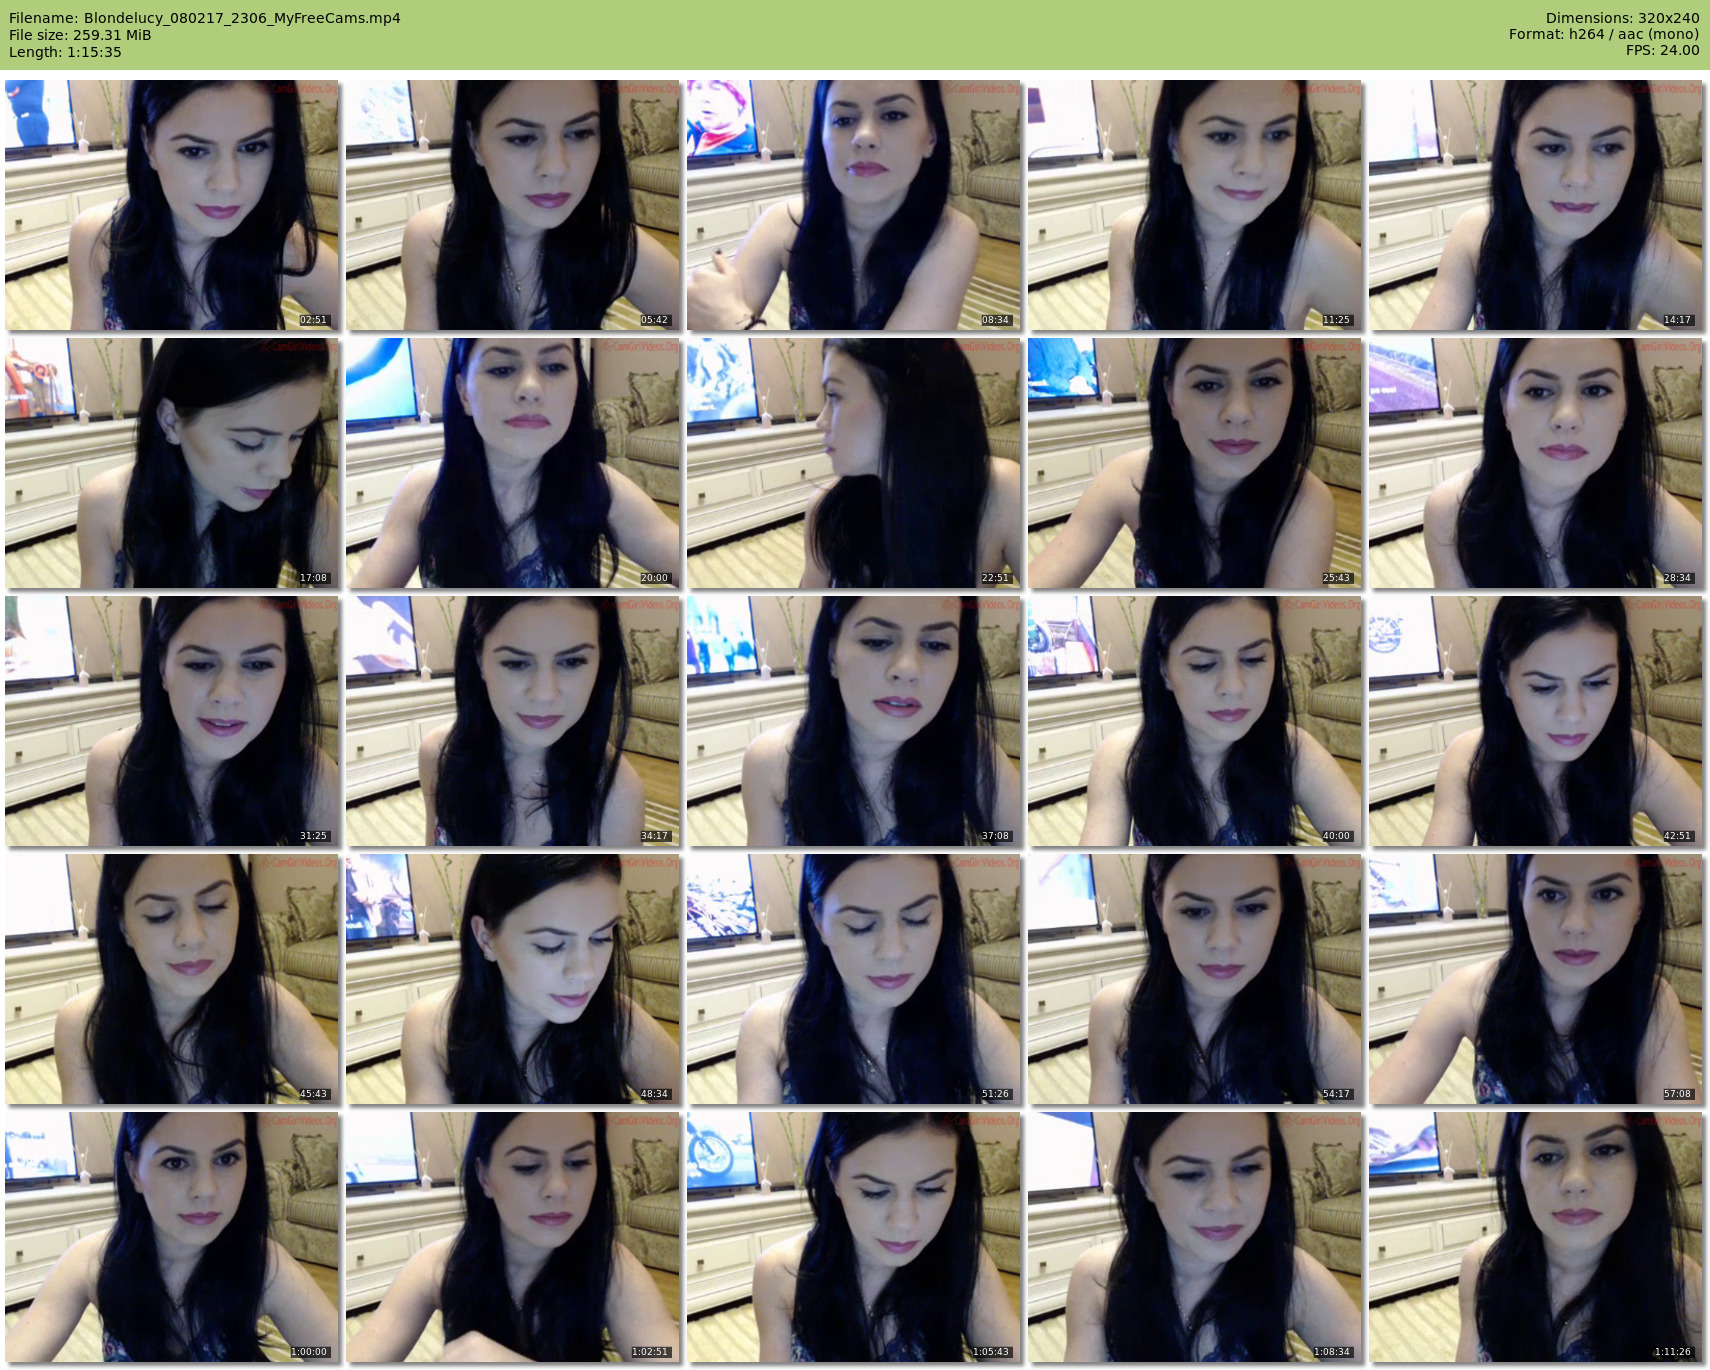The image size is (1710, 1370).
Task: Open the thumbnail timestamped 42:51
Action: tap(1535, 721)
